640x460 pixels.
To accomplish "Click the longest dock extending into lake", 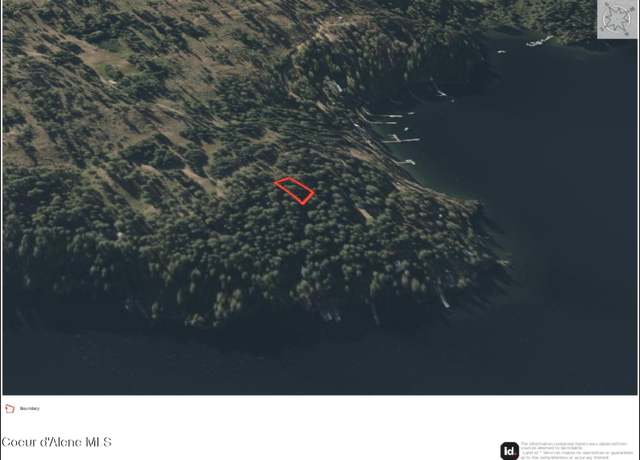I will 401,140.
